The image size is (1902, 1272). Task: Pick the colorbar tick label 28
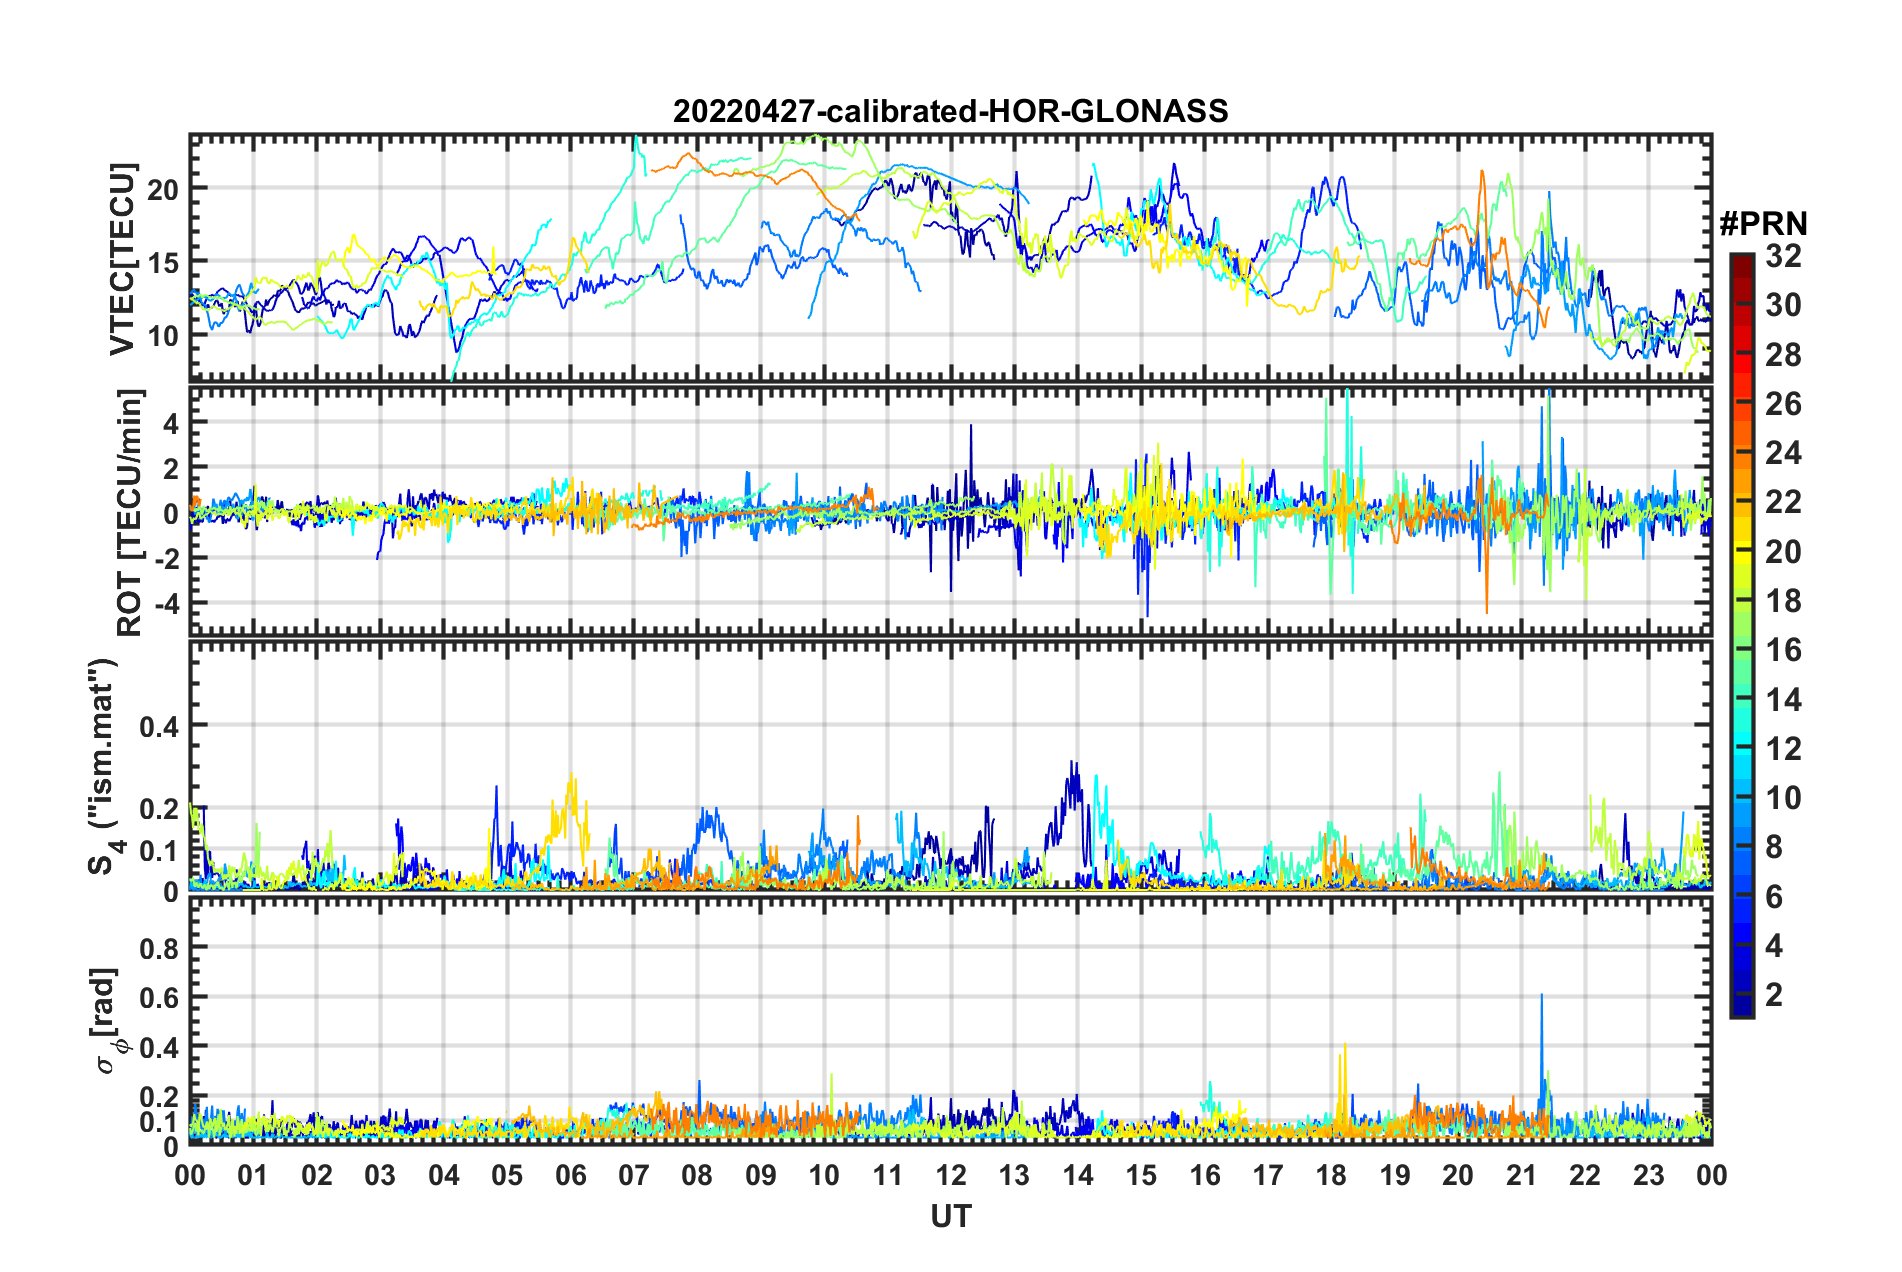pyautogui.click(x=1783, y=355)
